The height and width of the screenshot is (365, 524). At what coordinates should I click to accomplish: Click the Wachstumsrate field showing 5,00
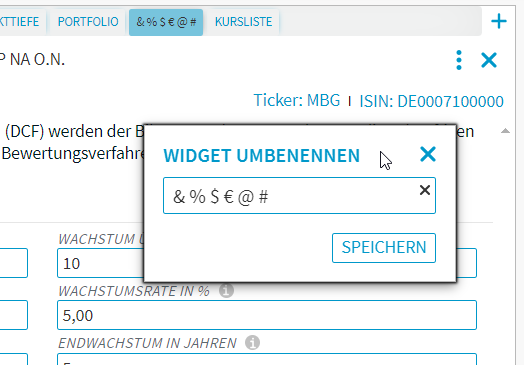(x=267, y=315)
